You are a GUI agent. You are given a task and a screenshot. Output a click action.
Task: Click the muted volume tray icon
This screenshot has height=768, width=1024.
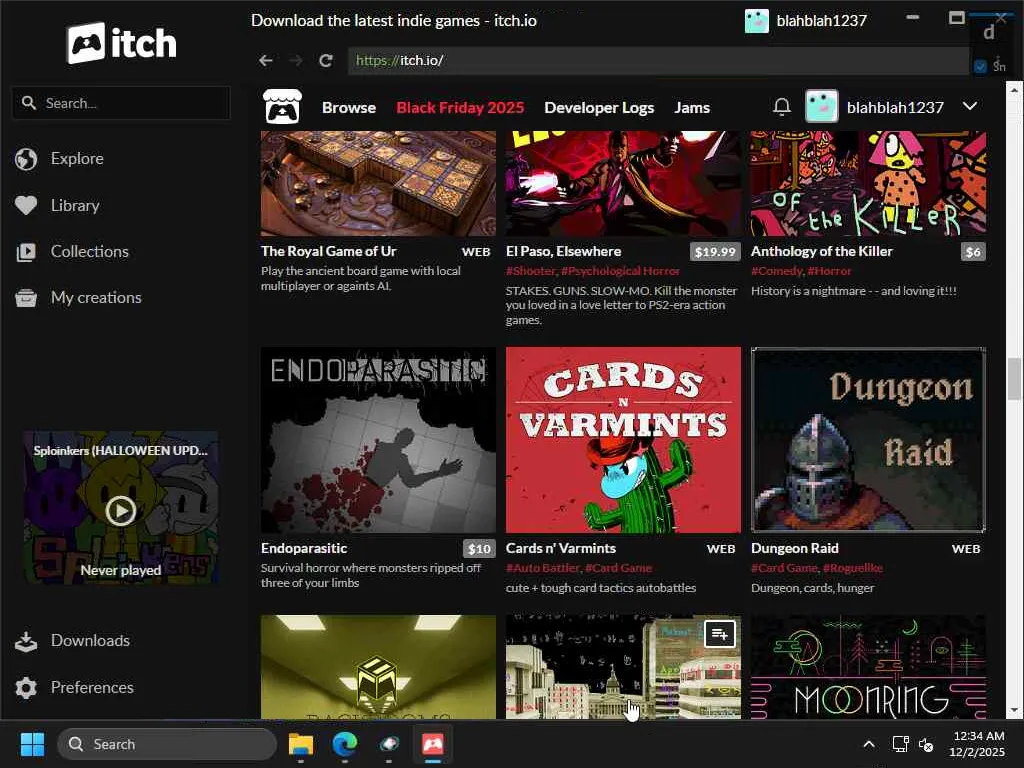tap(926, 744)
